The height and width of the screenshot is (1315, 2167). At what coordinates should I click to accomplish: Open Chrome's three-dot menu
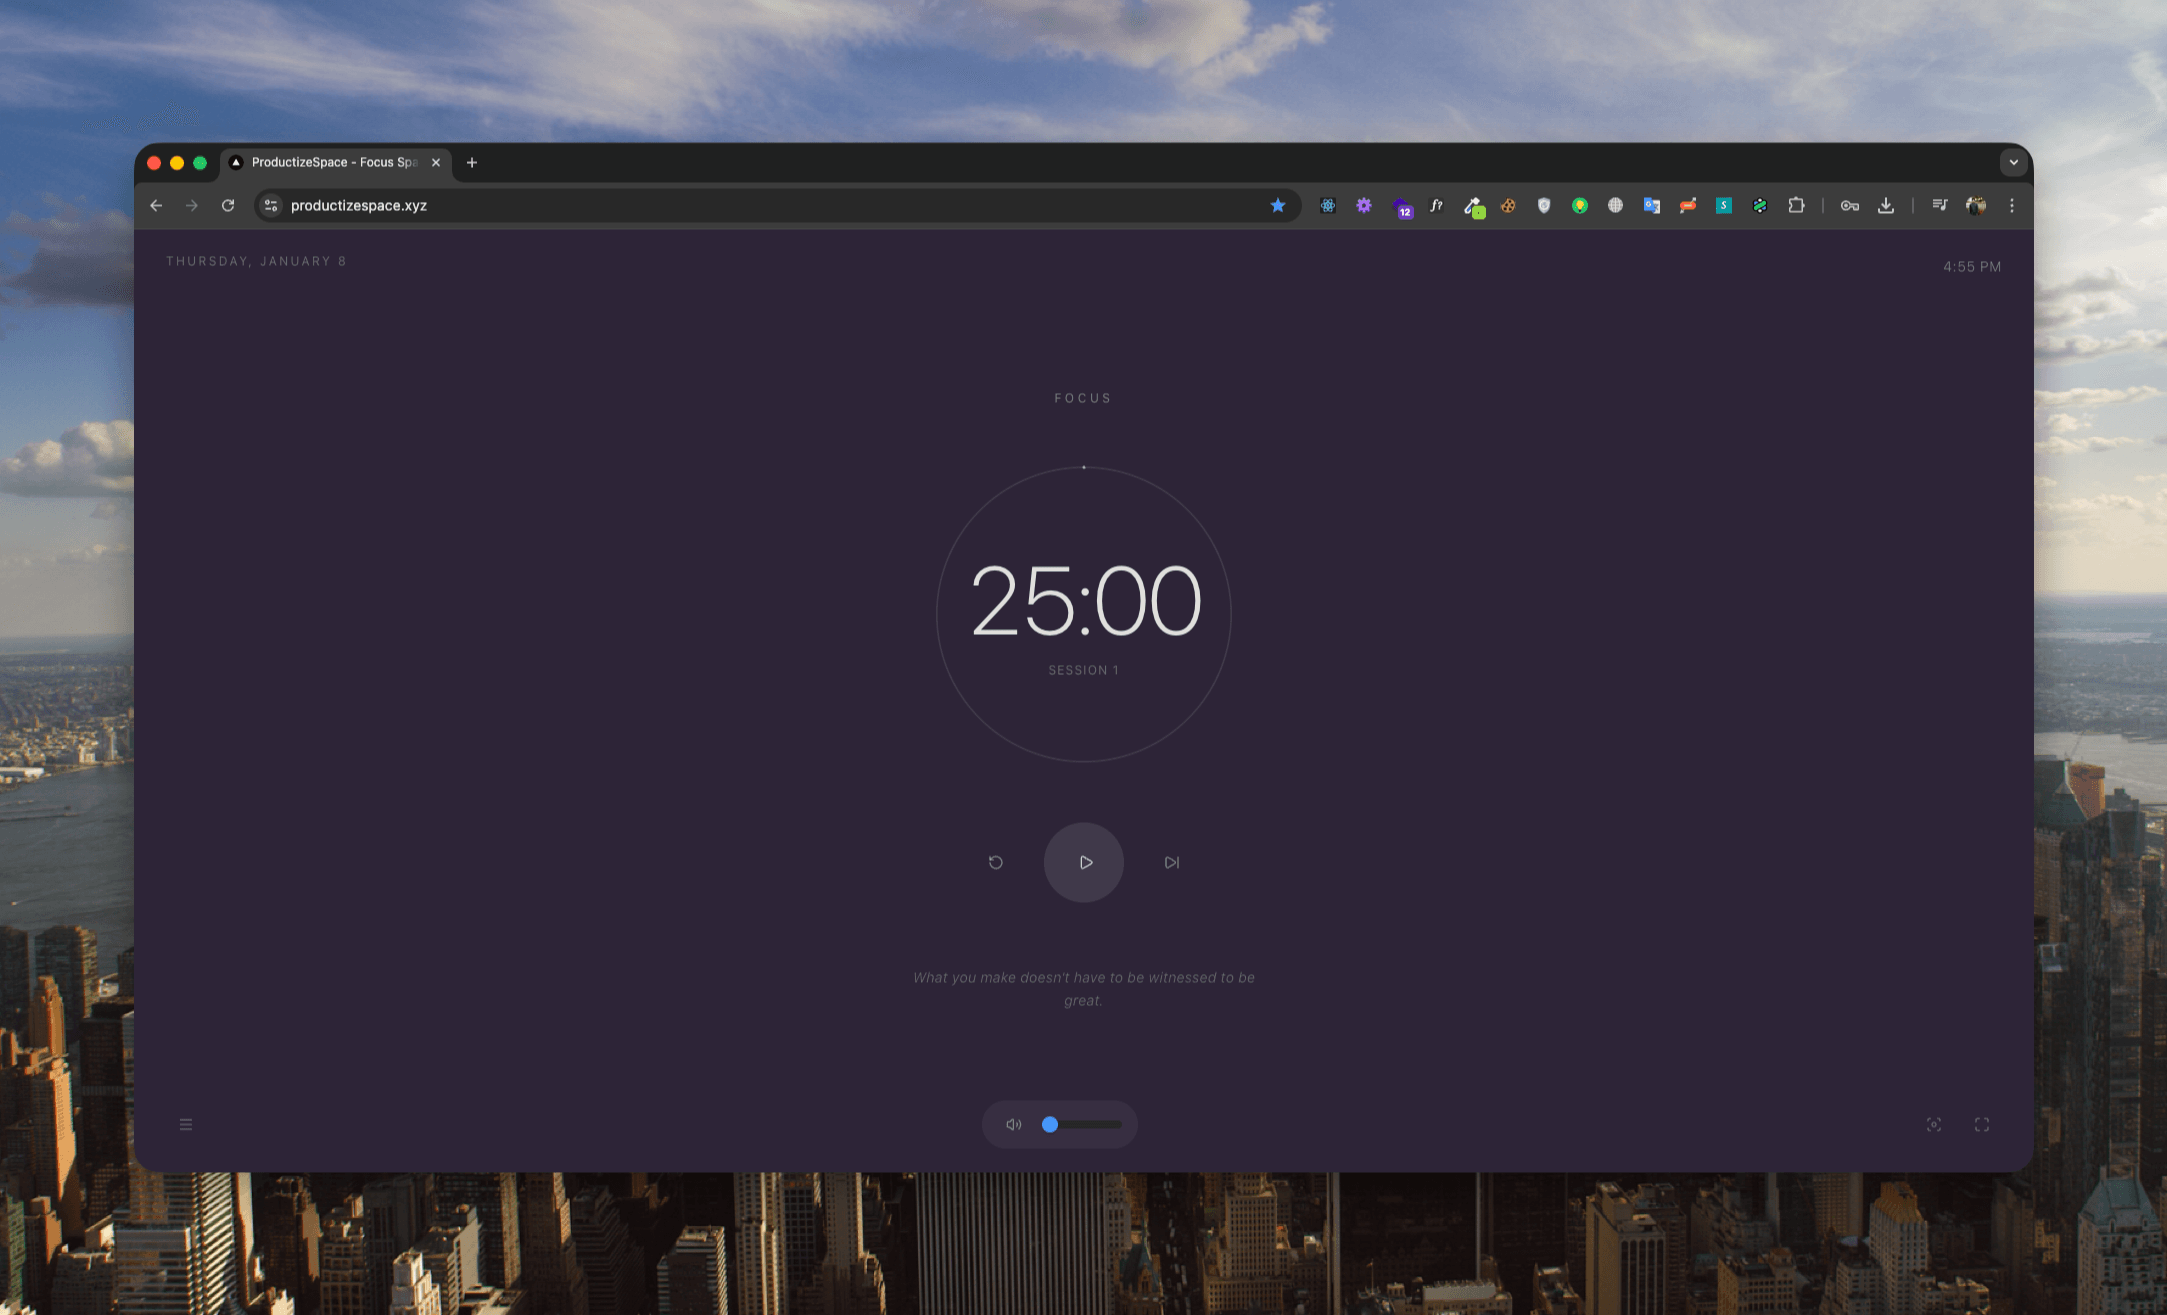click(2012, 205)
